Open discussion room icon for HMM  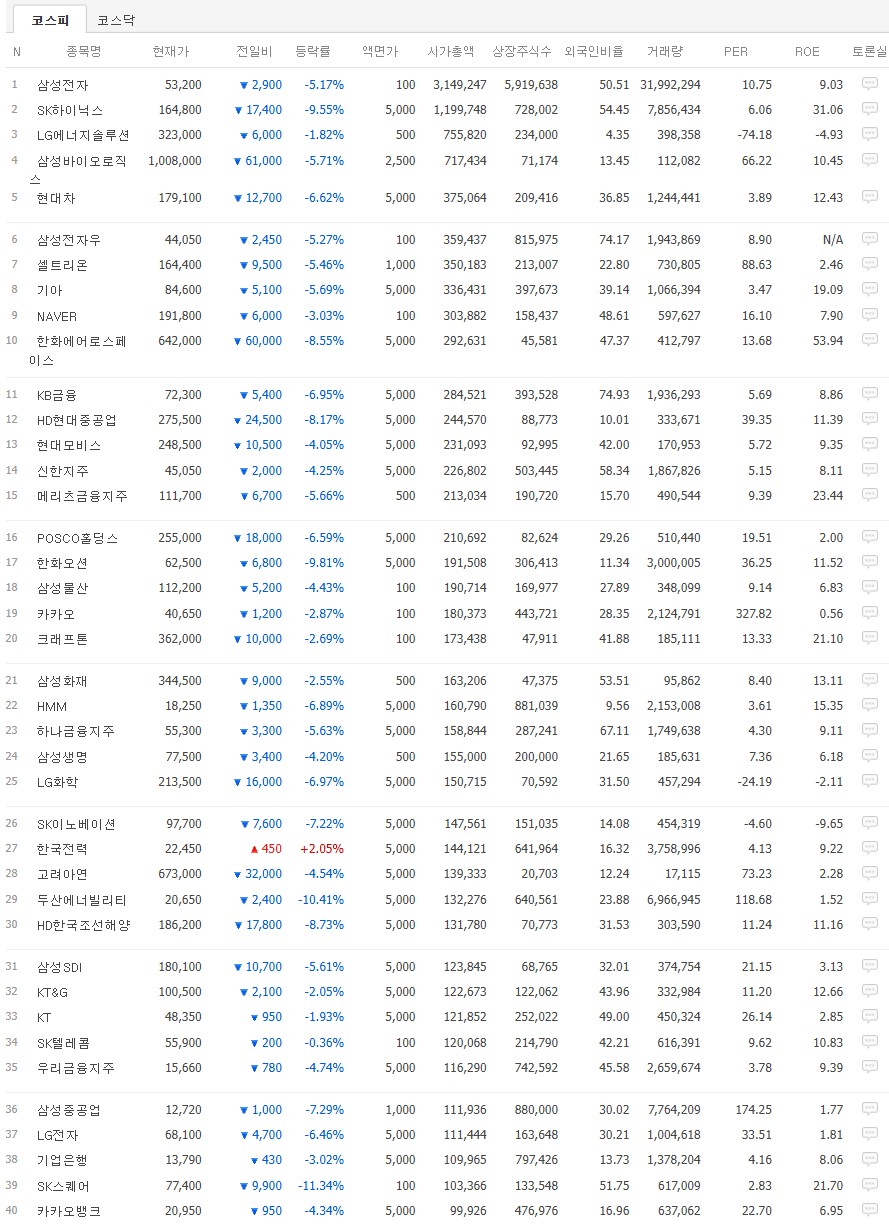coord(869,705)
